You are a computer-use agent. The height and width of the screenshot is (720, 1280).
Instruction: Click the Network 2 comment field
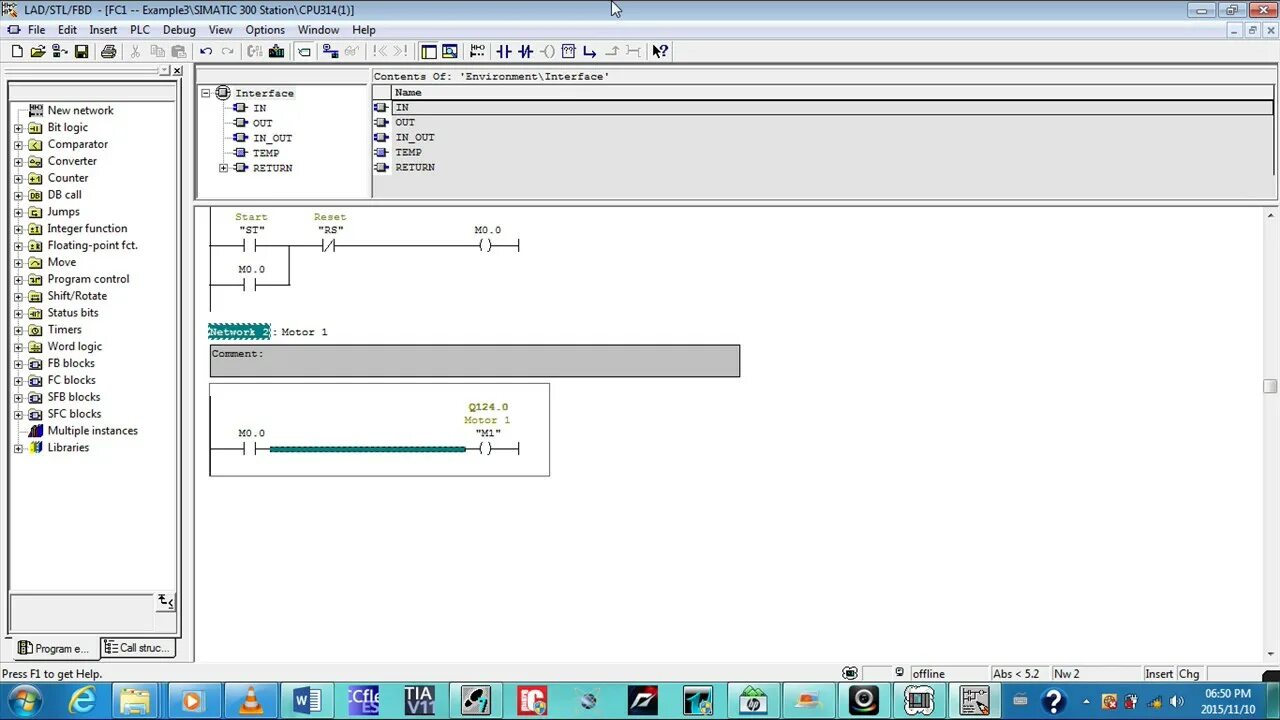pos(475,361)
